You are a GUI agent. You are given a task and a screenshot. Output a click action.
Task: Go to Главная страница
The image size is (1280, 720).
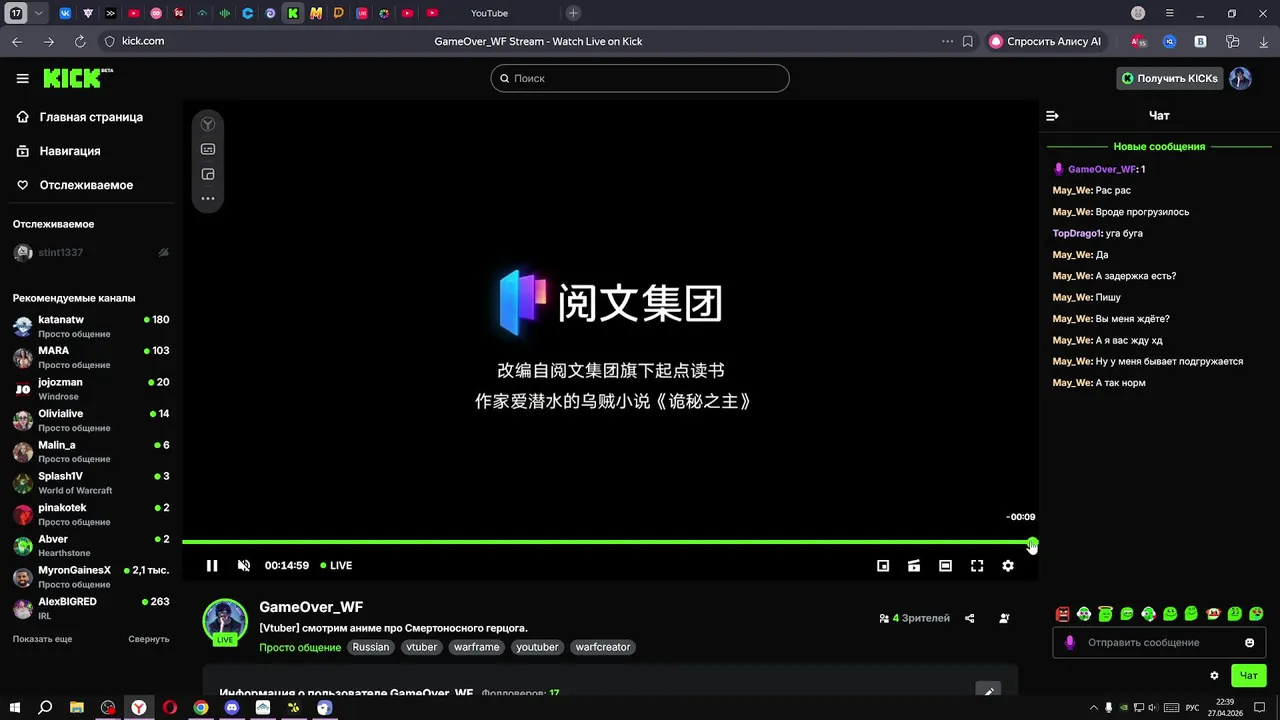tap(80, 117)
